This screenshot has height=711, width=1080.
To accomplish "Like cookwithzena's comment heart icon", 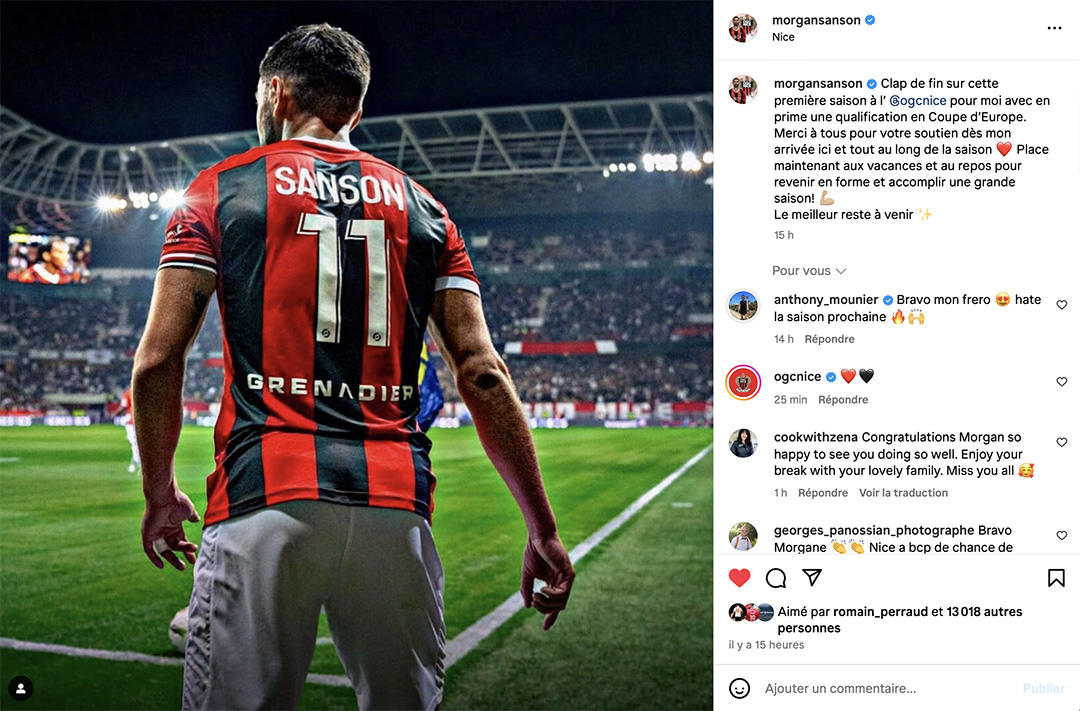I will pos(1061,442).
